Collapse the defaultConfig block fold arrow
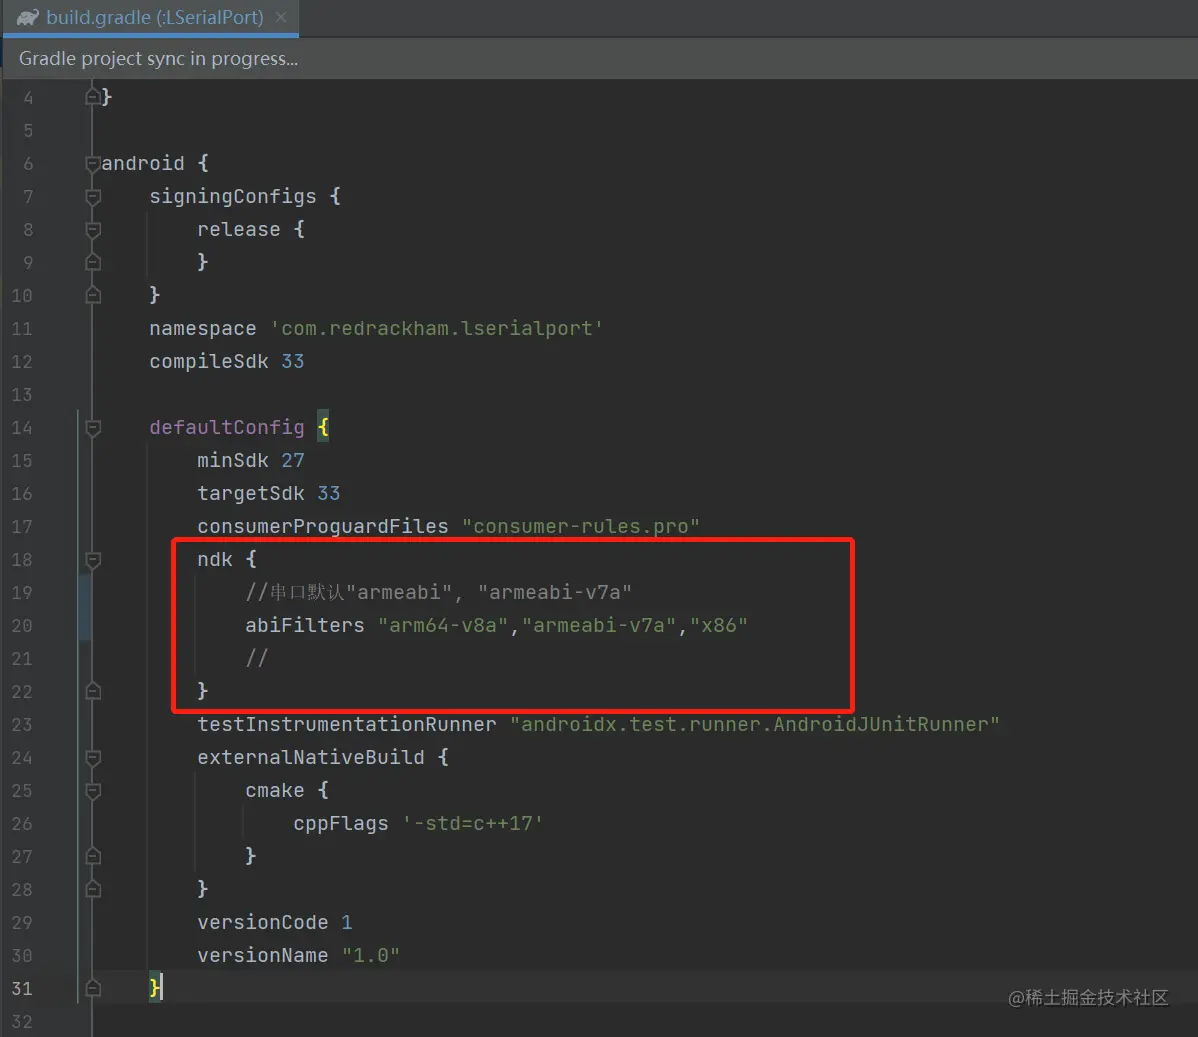Screen dimensions: 1198x1037 coord(92,427)
